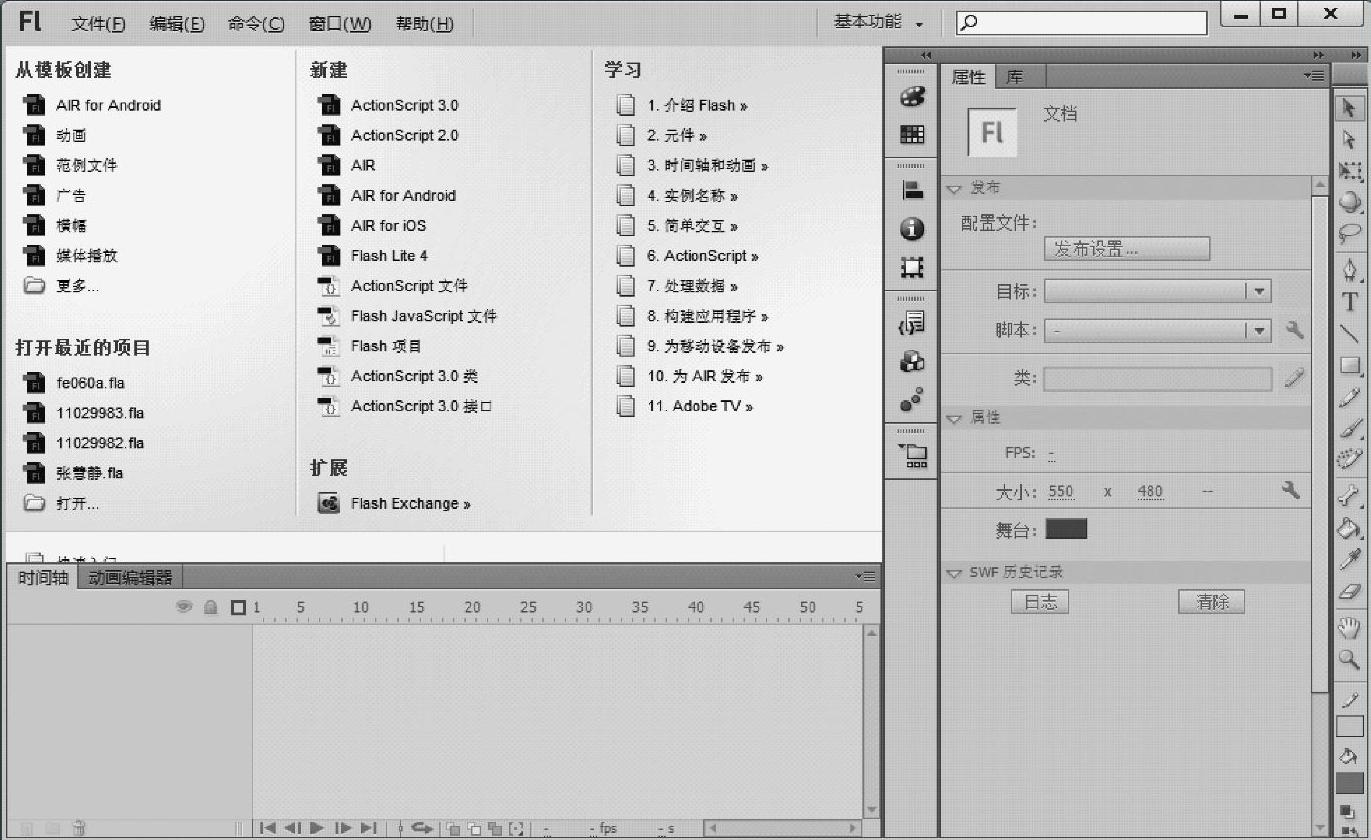Toggle onion skin button in timeline
Screen dimensions: 1371x840
pos(453,828)
